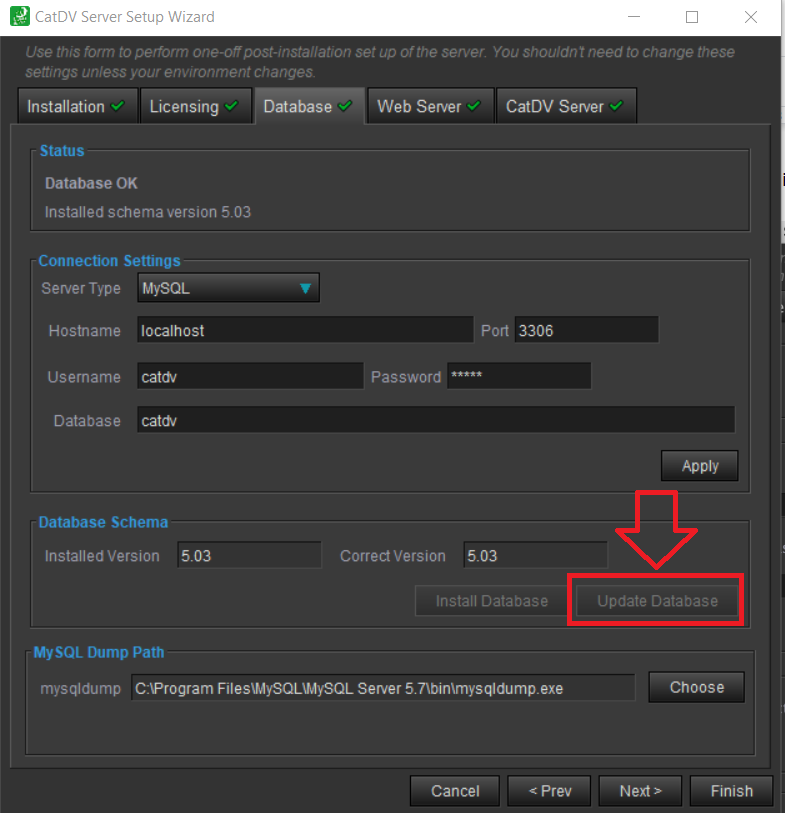
Task: Click the Install Database button
Action: pyautogui.click(x=492, y=601)
